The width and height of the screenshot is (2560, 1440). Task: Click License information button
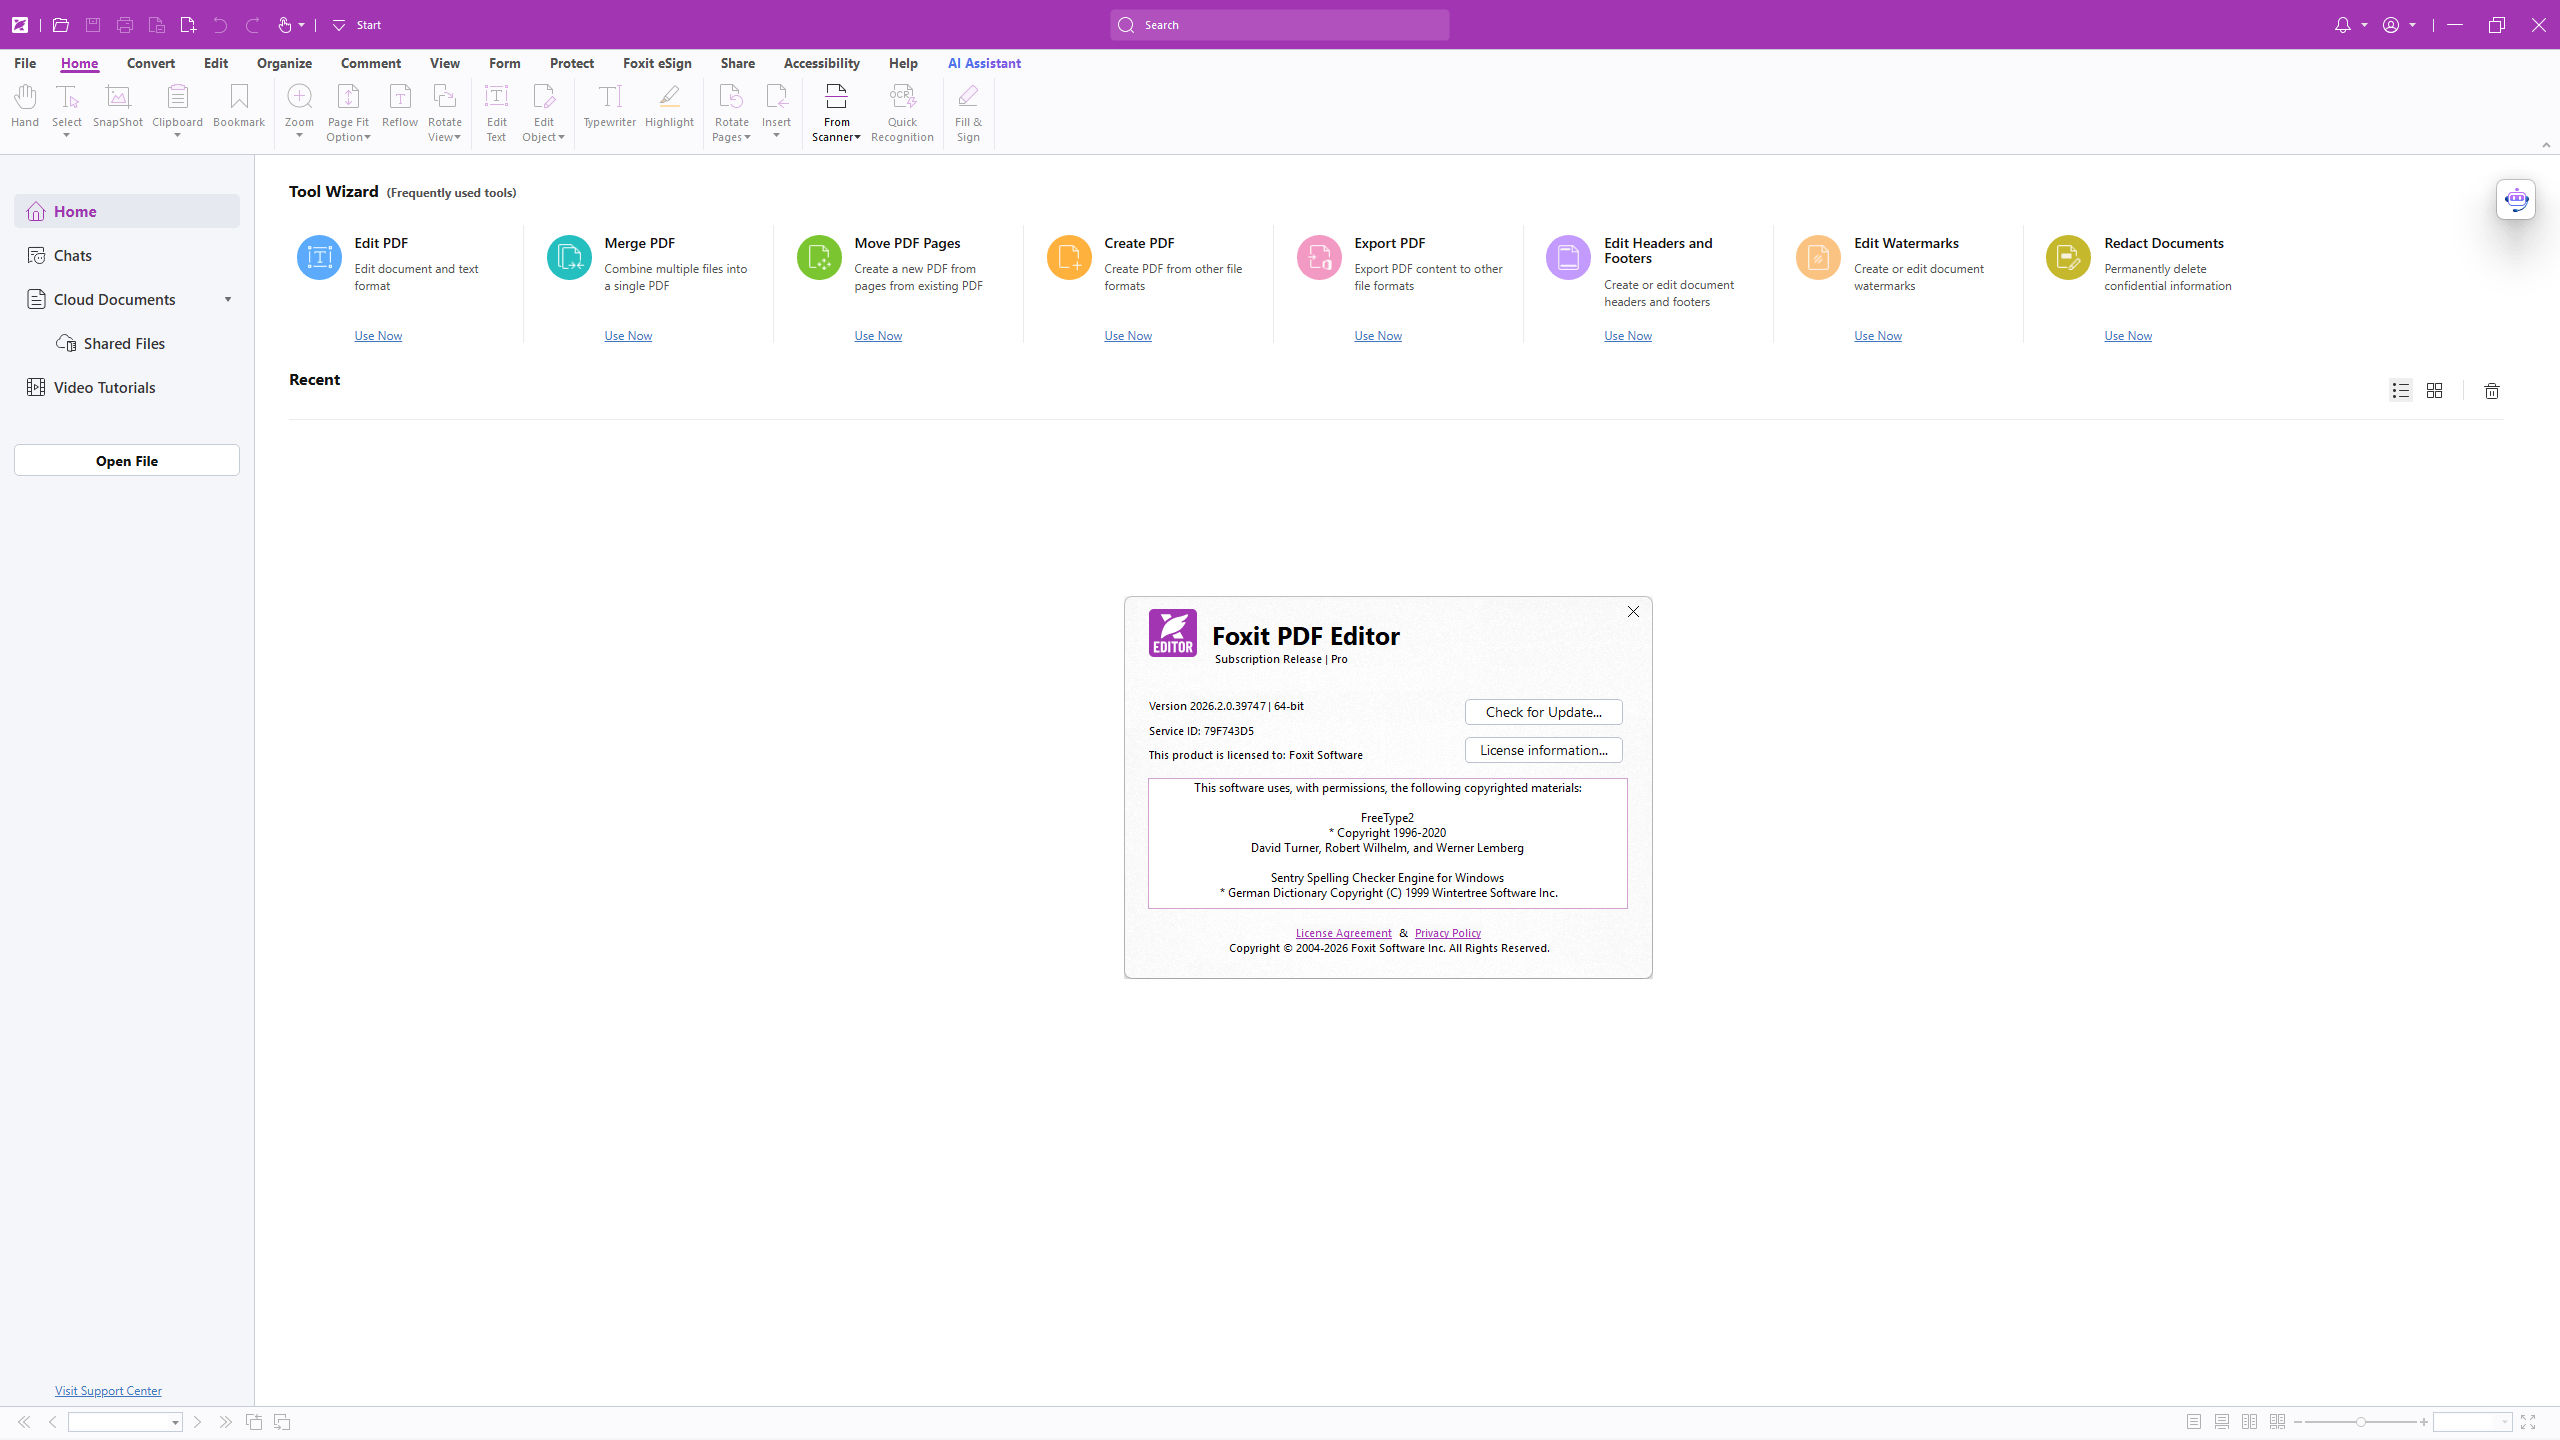click(1543, 750)
